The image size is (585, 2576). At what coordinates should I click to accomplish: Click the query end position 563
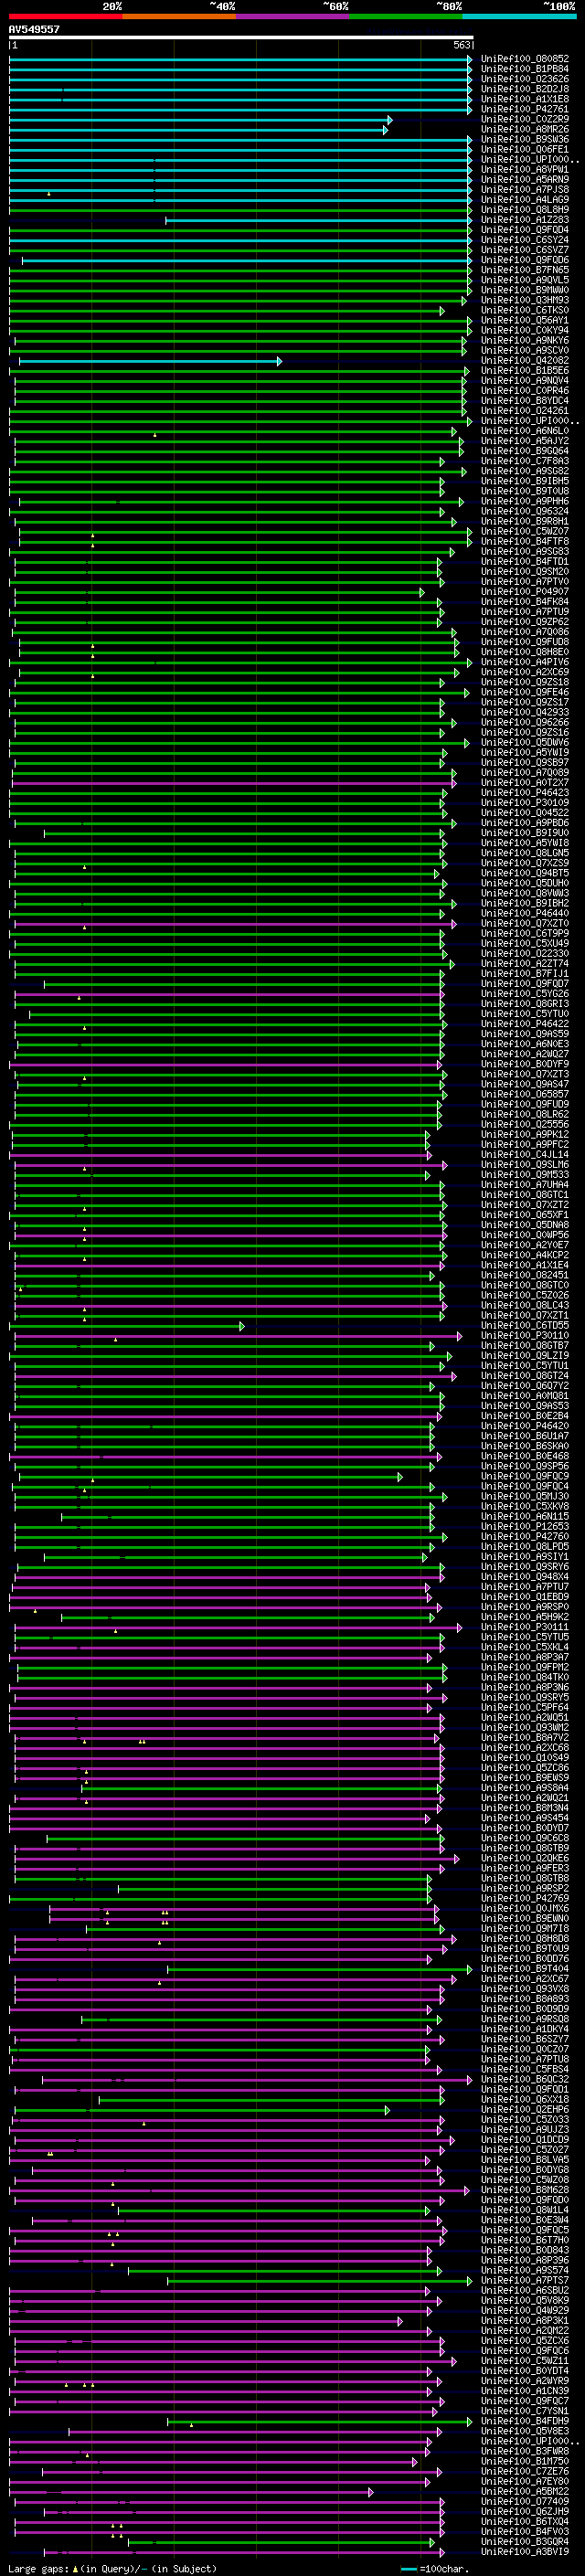[x=461, y=45]
